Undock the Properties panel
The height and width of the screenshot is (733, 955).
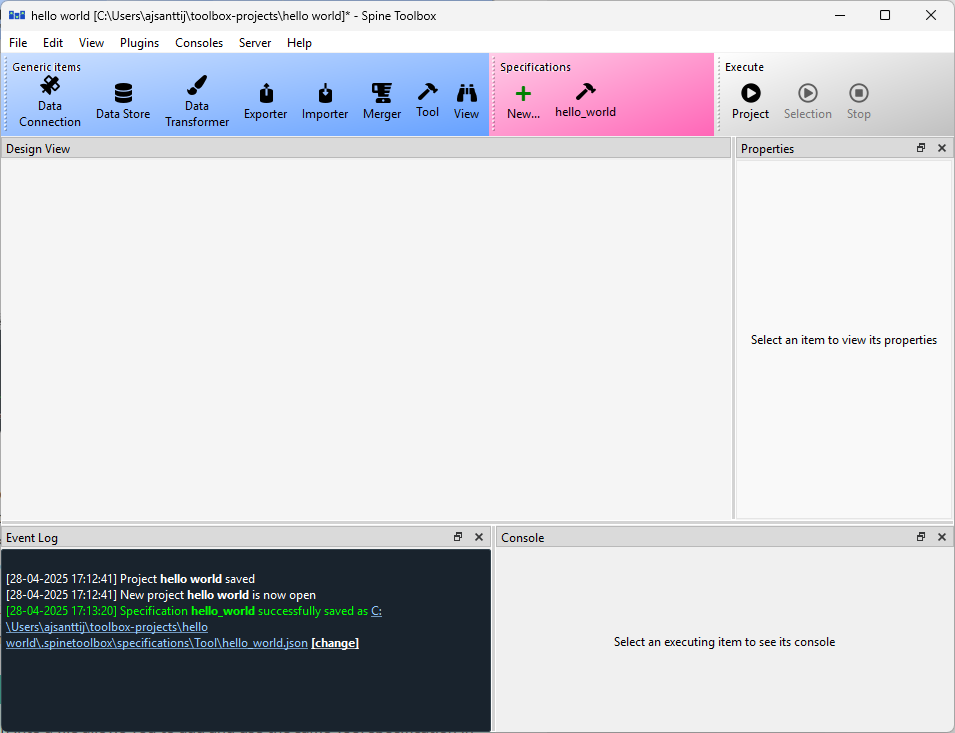tap(921, 148)
